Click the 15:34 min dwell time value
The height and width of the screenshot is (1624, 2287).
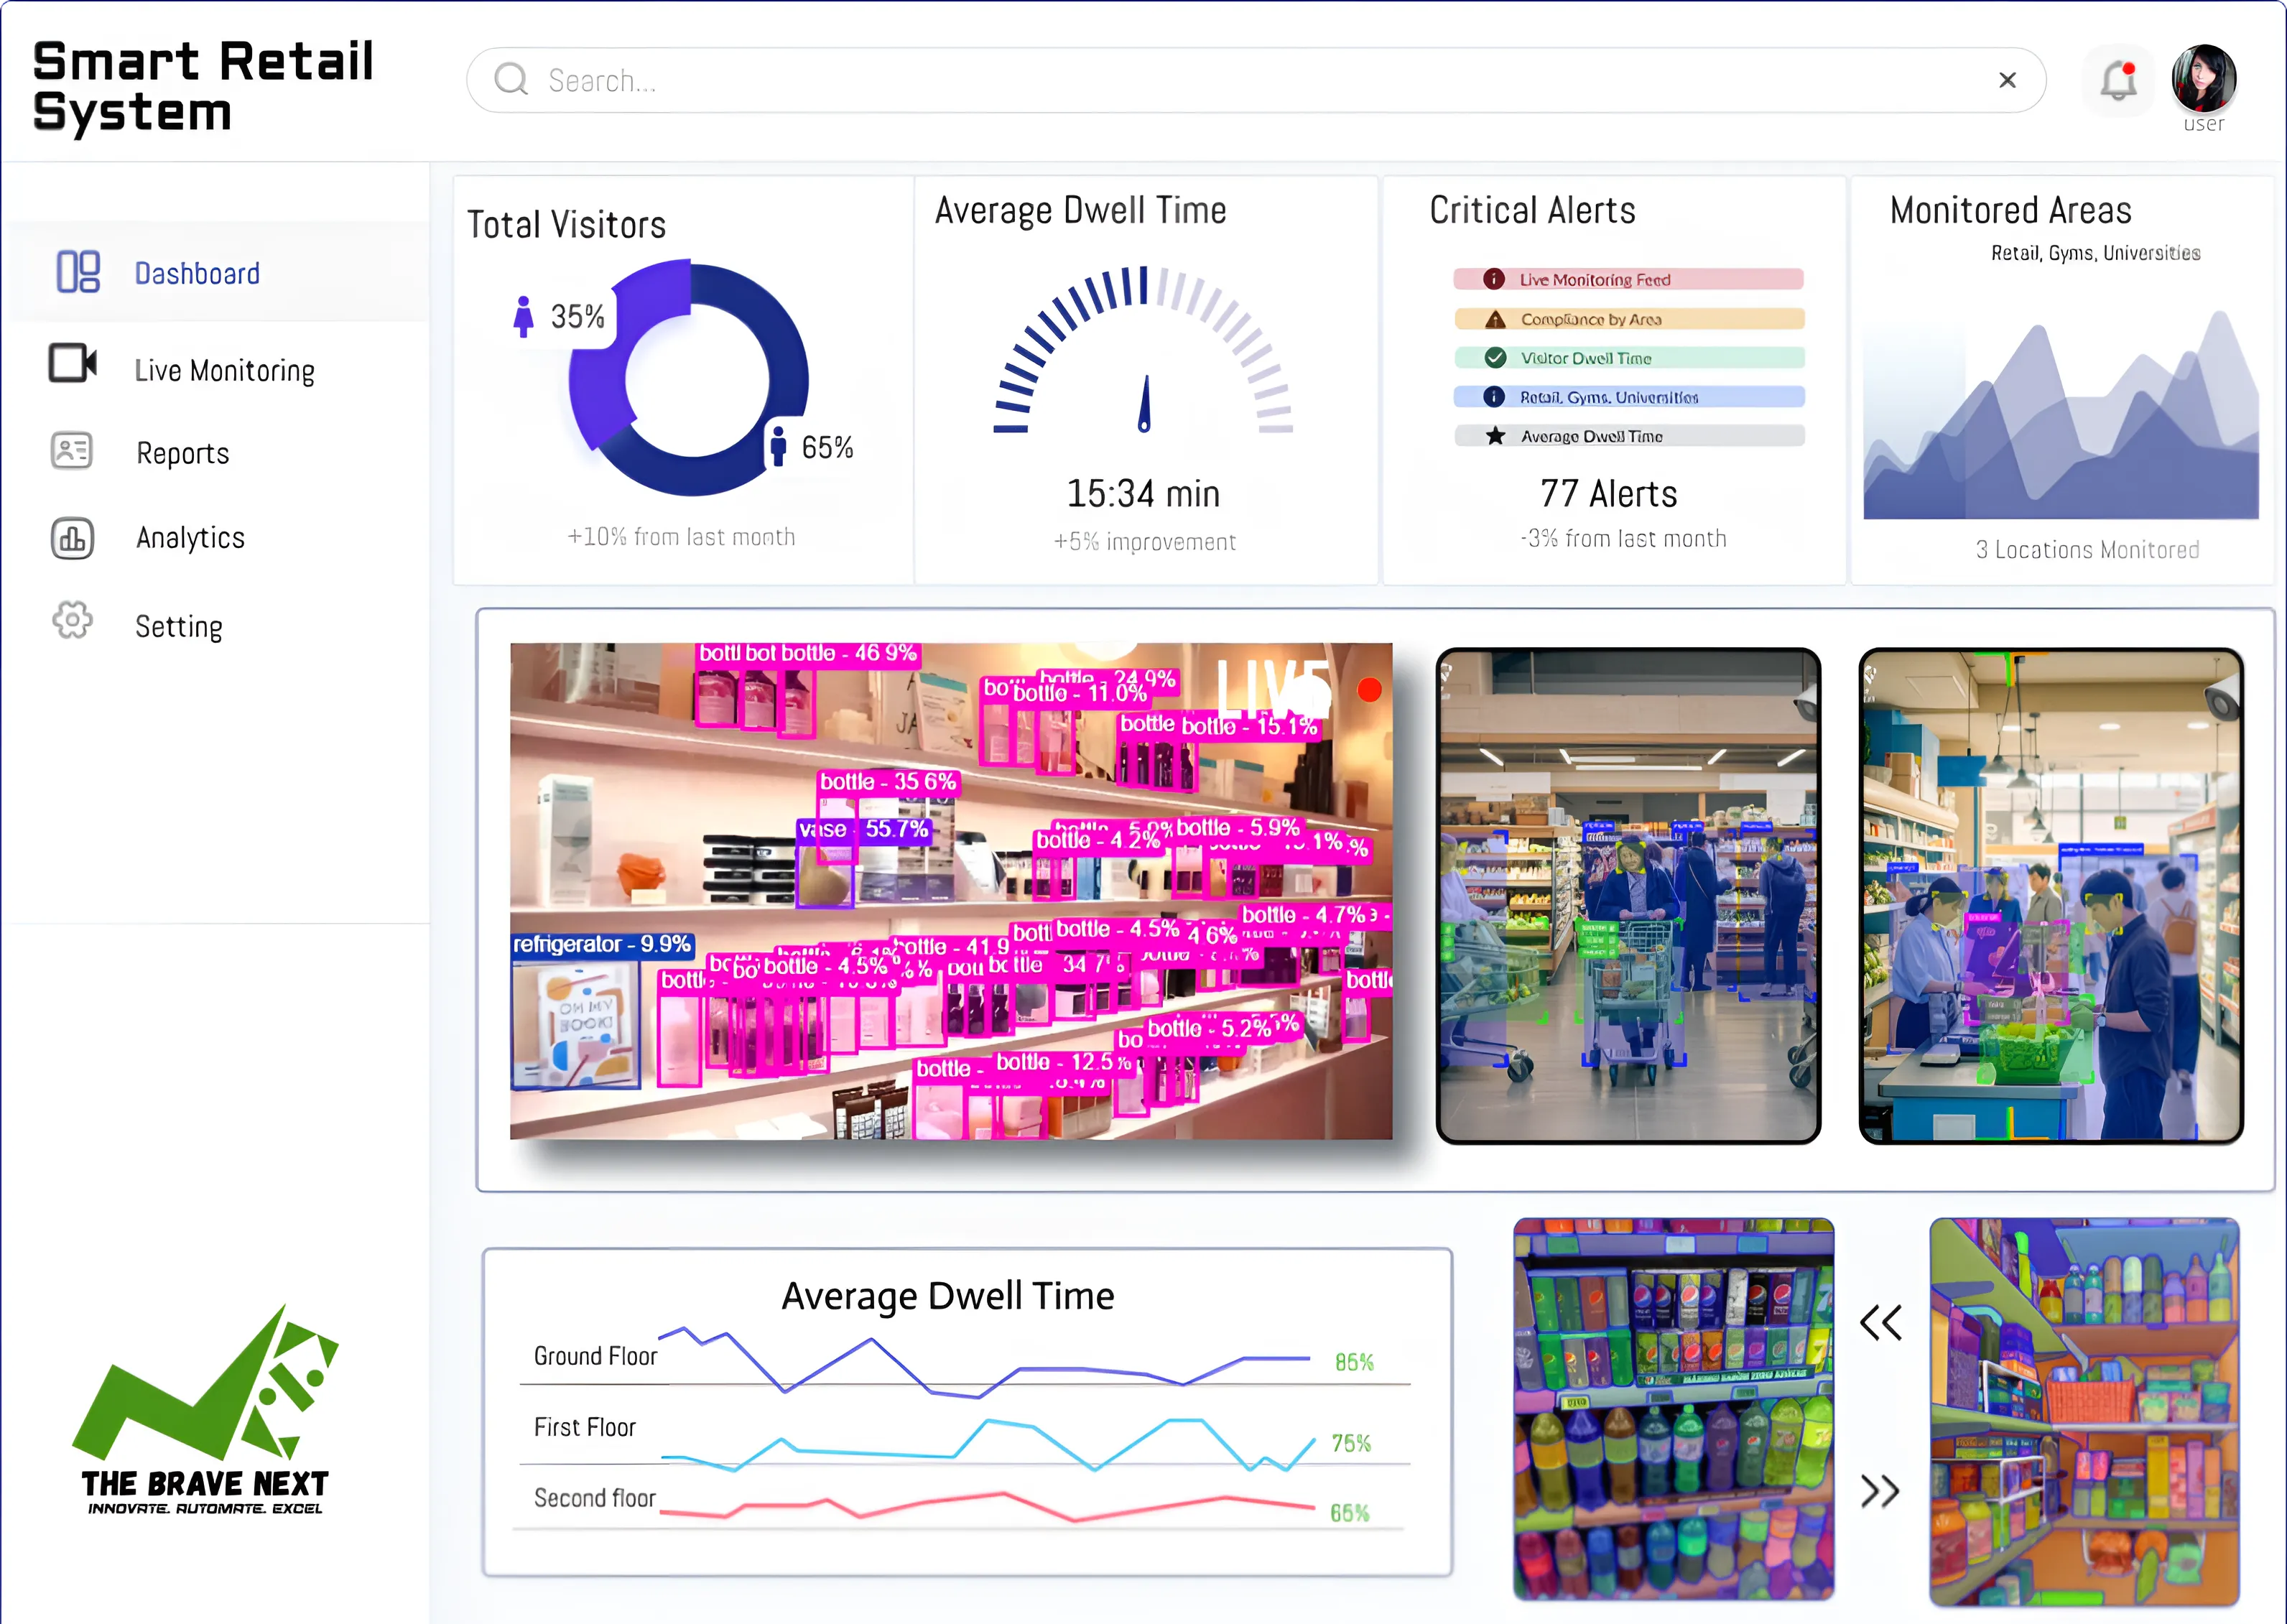[x=1143, y=493]
